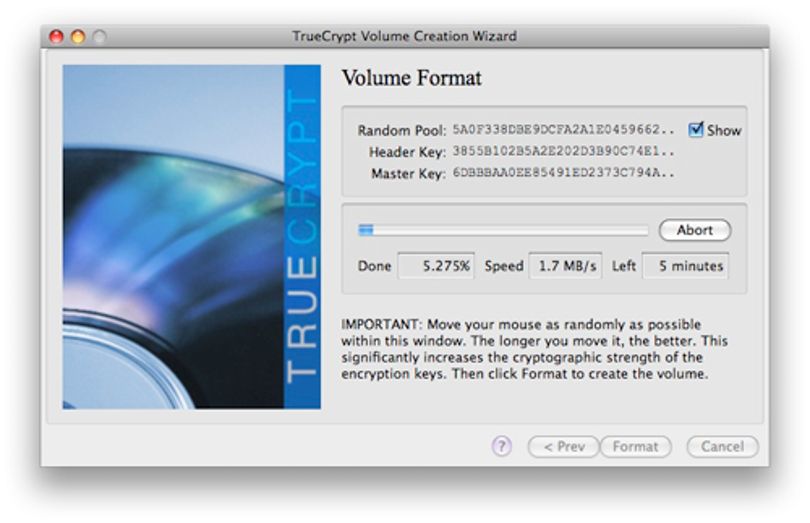Click the Random Pool hex value

[564, 129]
